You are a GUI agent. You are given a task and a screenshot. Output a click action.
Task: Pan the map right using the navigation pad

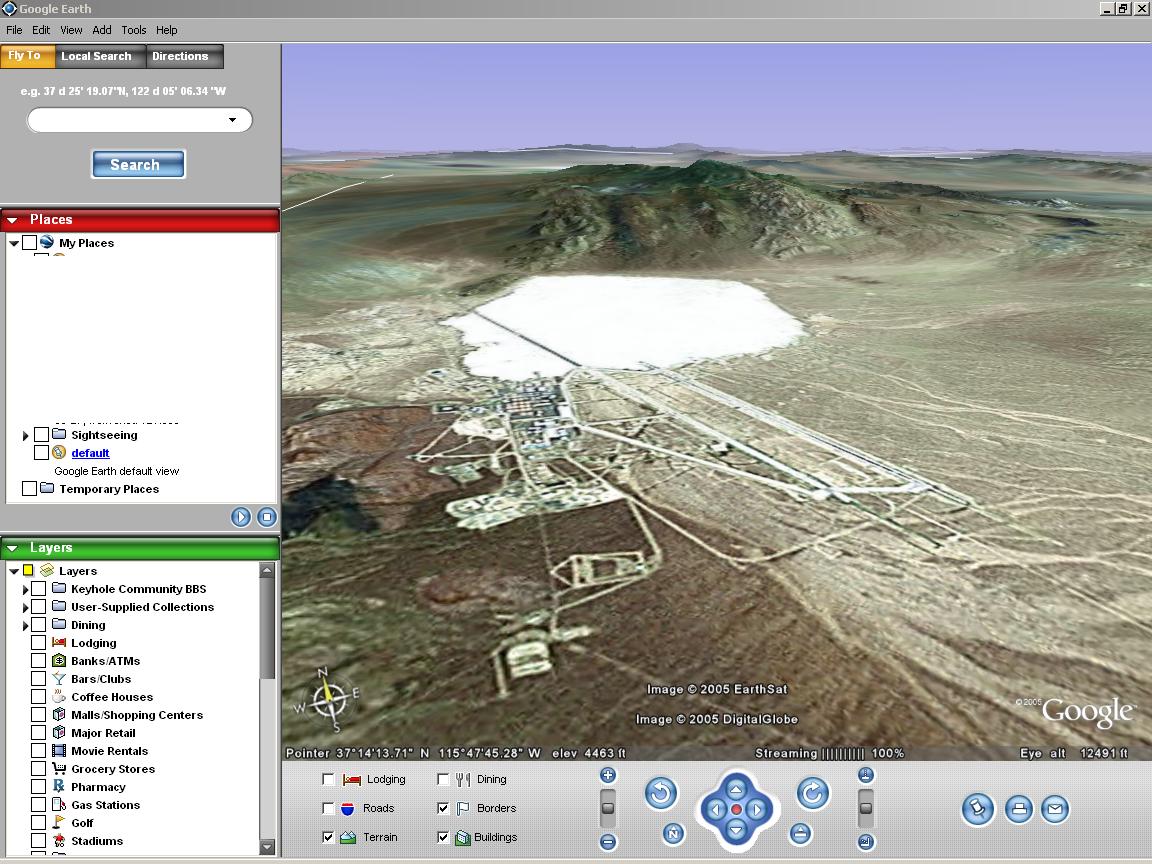pyautogui.click(x=757, y=810)
